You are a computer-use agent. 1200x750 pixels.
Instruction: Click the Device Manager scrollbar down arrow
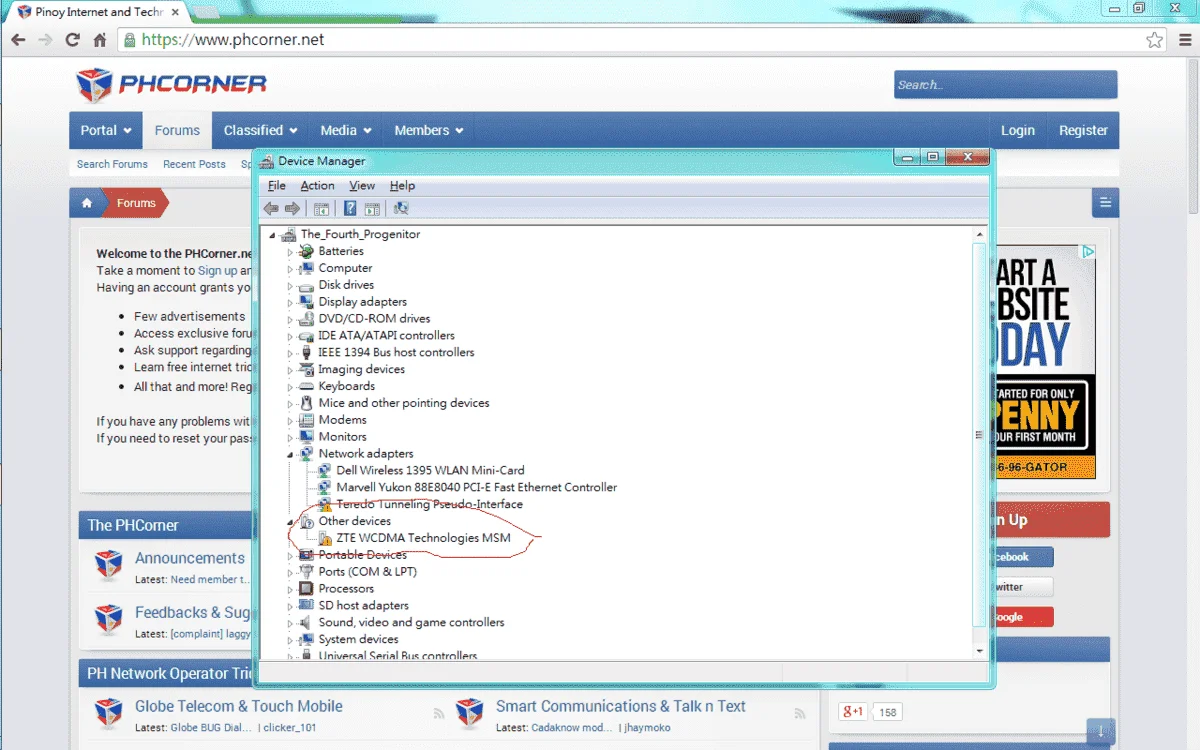coord(979,650)
